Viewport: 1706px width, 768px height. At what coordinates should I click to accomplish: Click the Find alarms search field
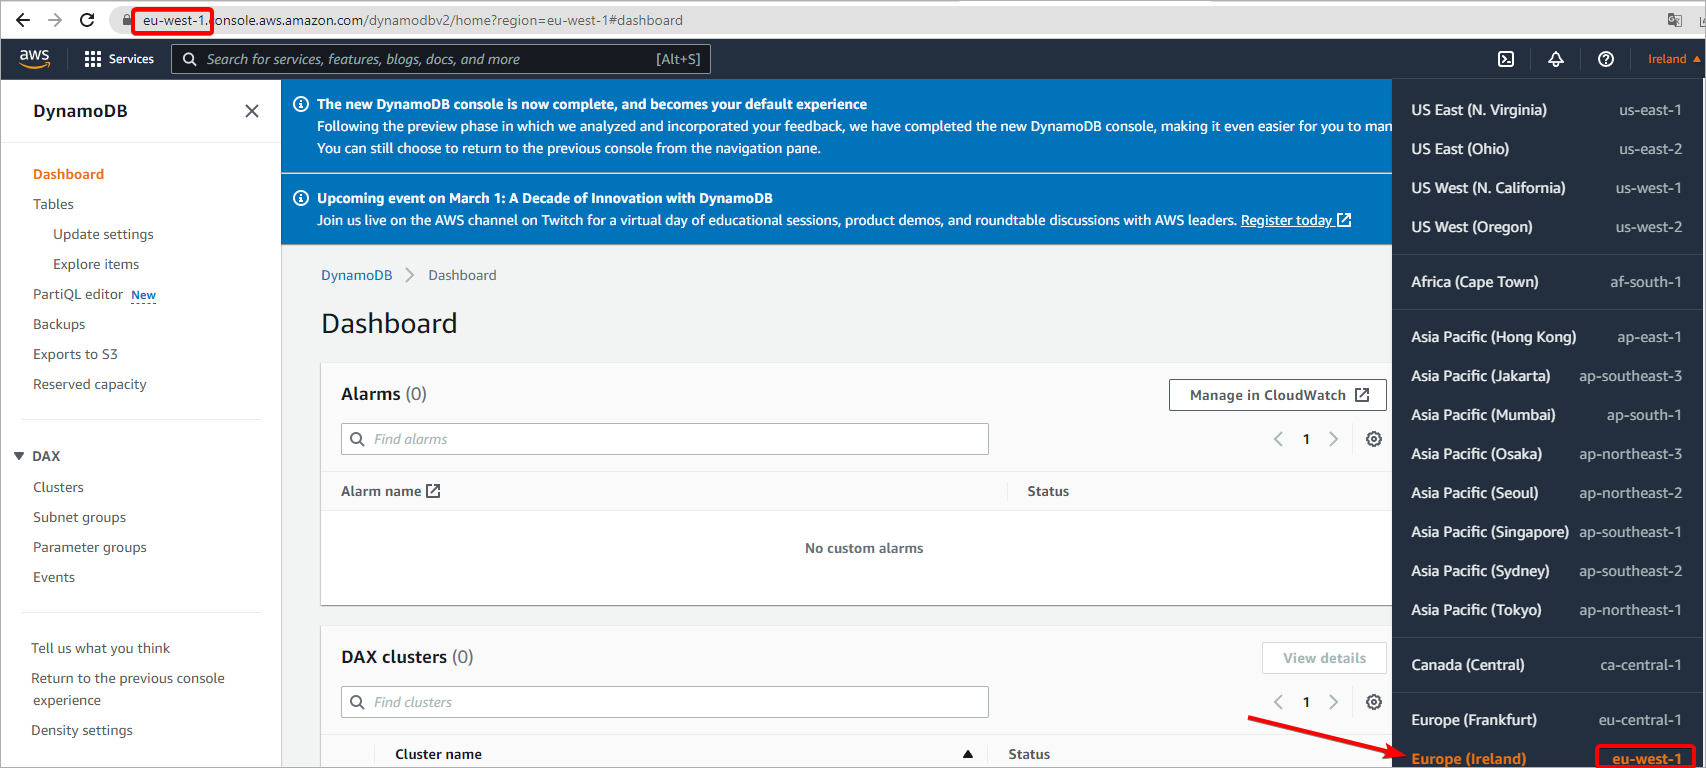(x=665, y=439)
